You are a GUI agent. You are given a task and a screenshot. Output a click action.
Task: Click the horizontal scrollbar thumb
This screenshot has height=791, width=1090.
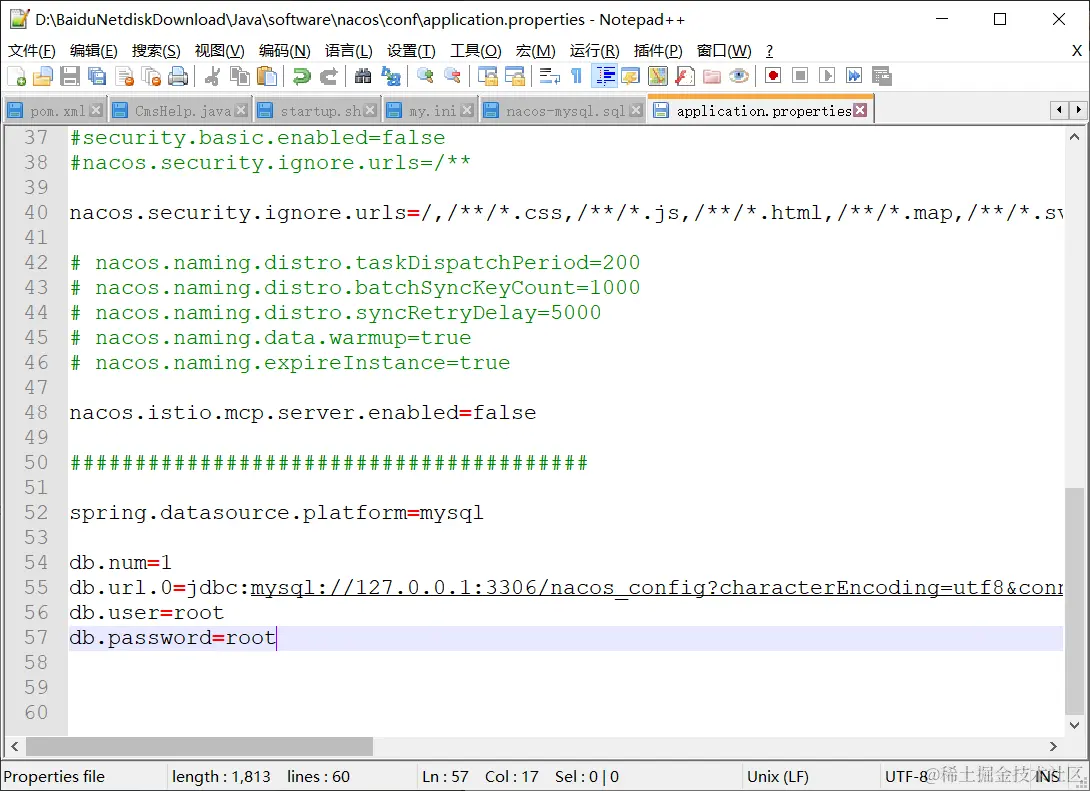pyautogui.click(x=200, y=747)
